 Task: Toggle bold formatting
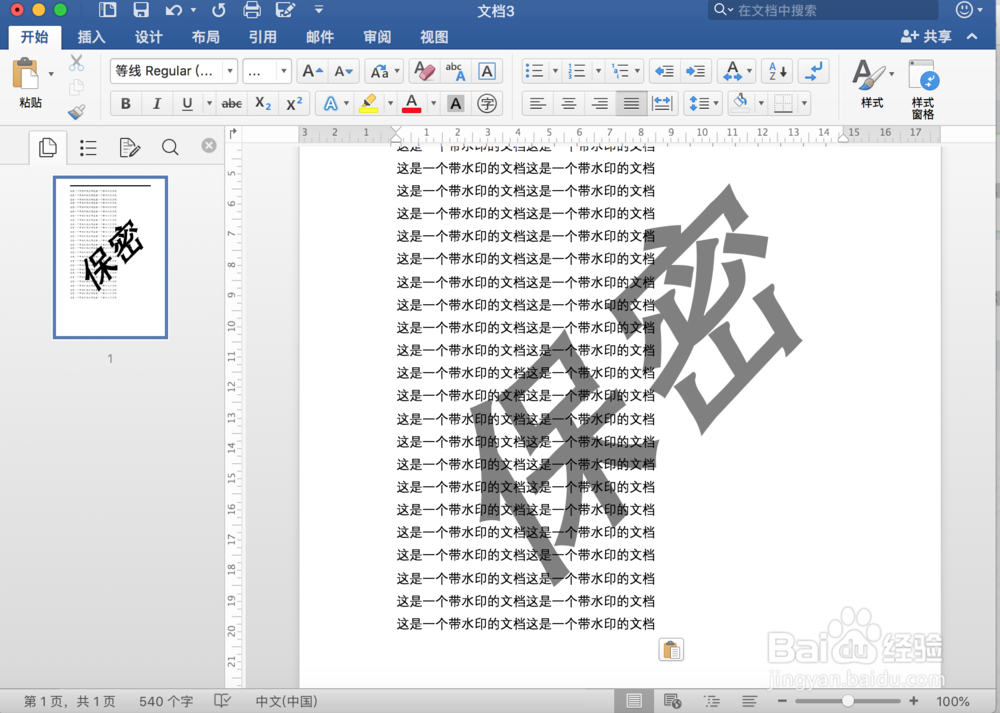126,103
